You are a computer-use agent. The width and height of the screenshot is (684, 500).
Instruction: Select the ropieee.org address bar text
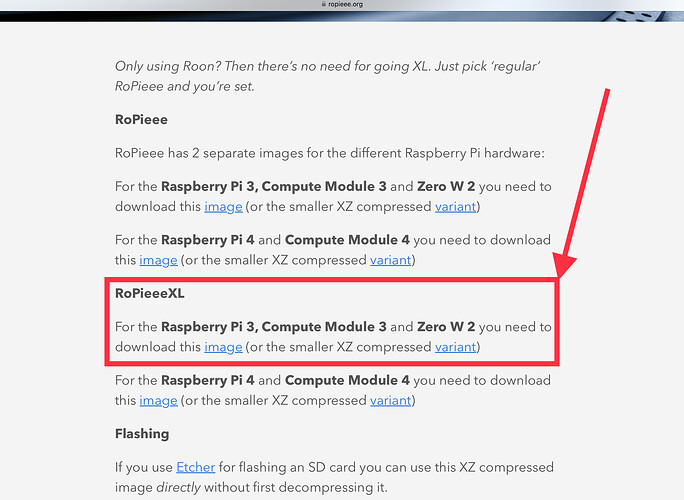tap(345, 4)
